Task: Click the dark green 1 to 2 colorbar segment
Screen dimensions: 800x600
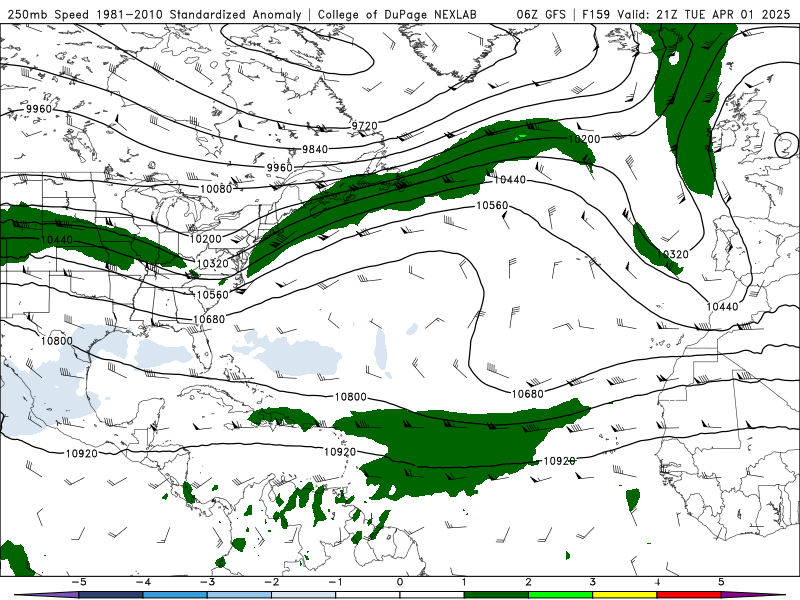Action: tap(496, 595)
